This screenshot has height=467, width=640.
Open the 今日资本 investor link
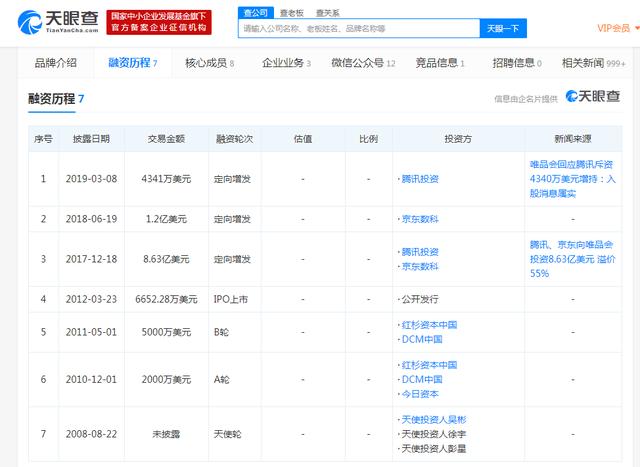(x=420, y=394)
